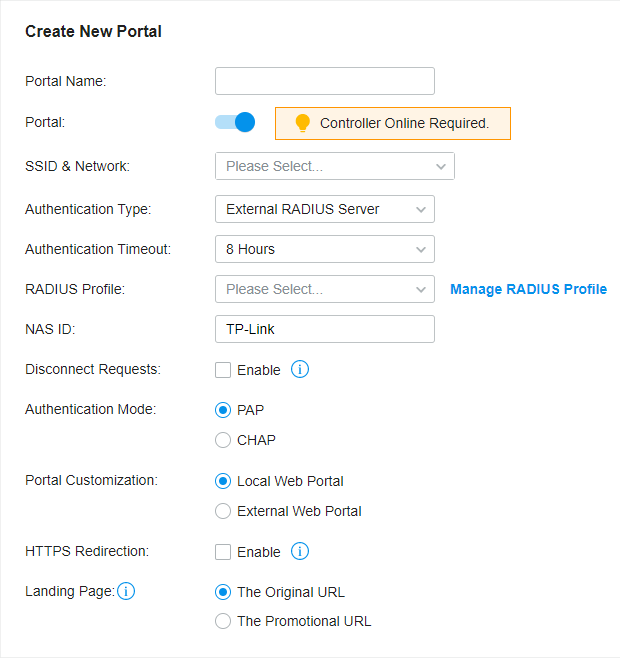
Task: Enable the HTTPS Redirection checkbox
Action: pos(223,552)
